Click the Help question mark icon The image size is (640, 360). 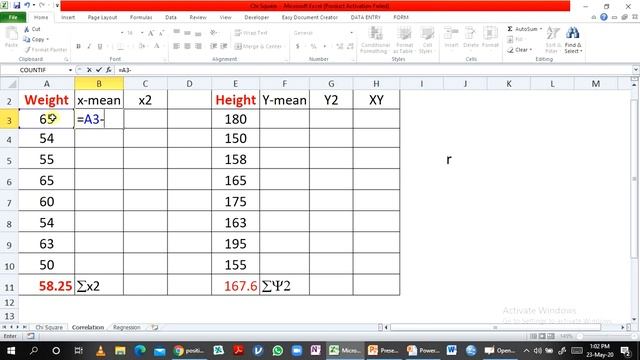click(604, 17)
